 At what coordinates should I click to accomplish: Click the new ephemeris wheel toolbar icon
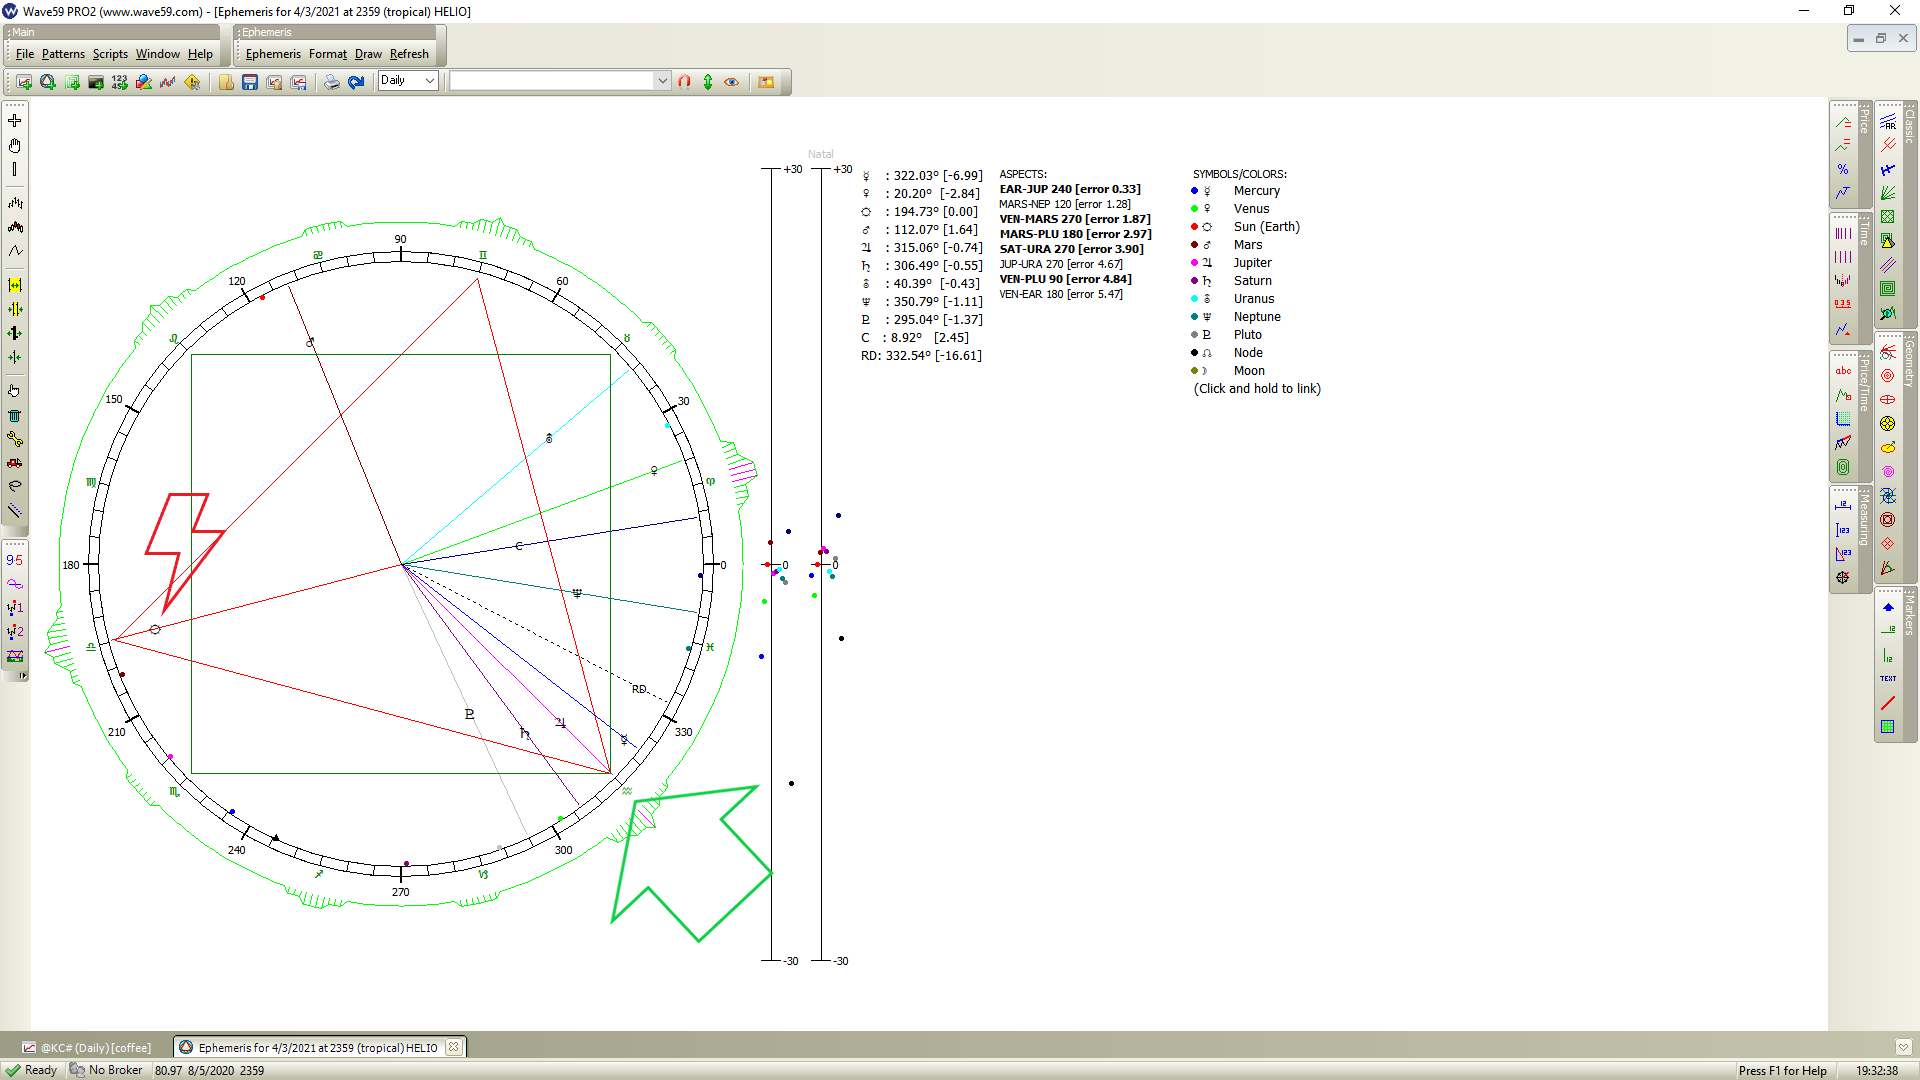[48, 82]
